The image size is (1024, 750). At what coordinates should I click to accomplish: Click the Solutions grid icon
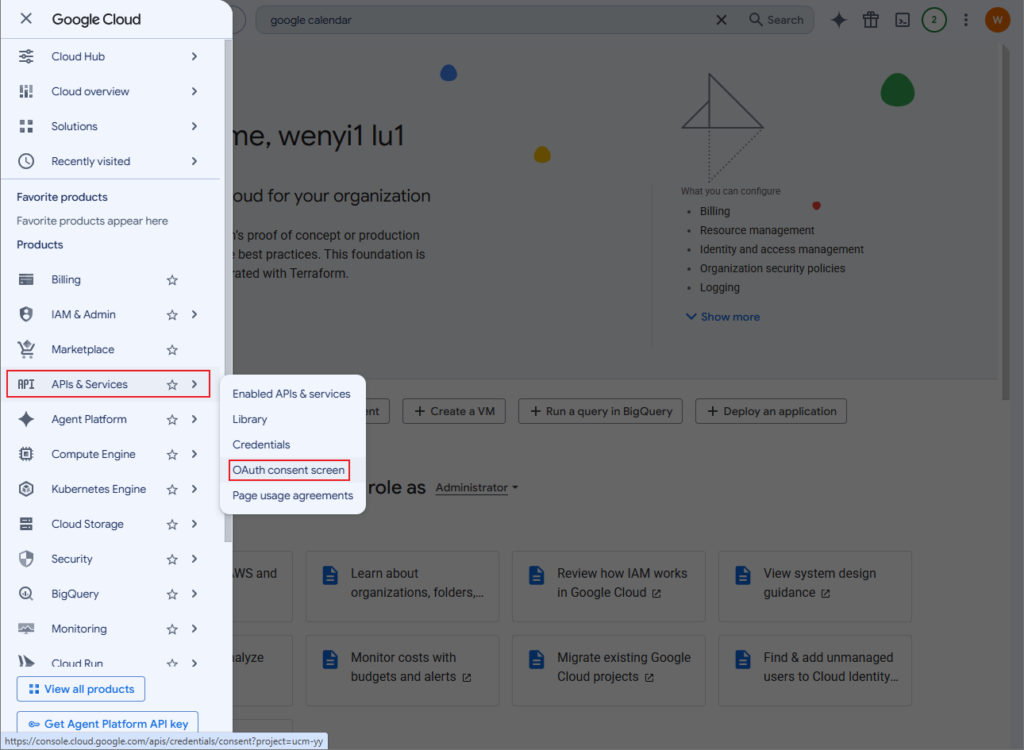(x=26, y=126)
